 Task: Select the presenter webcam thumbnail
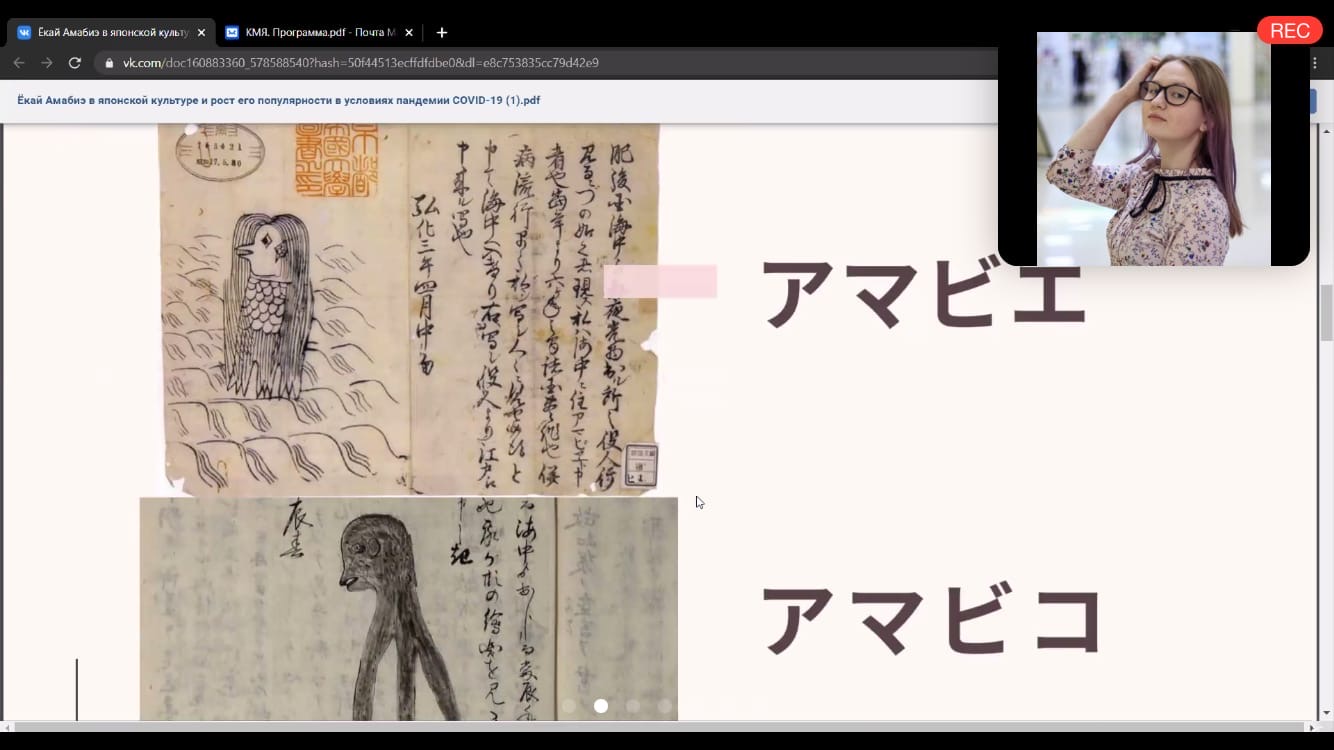pos(1154,149)
